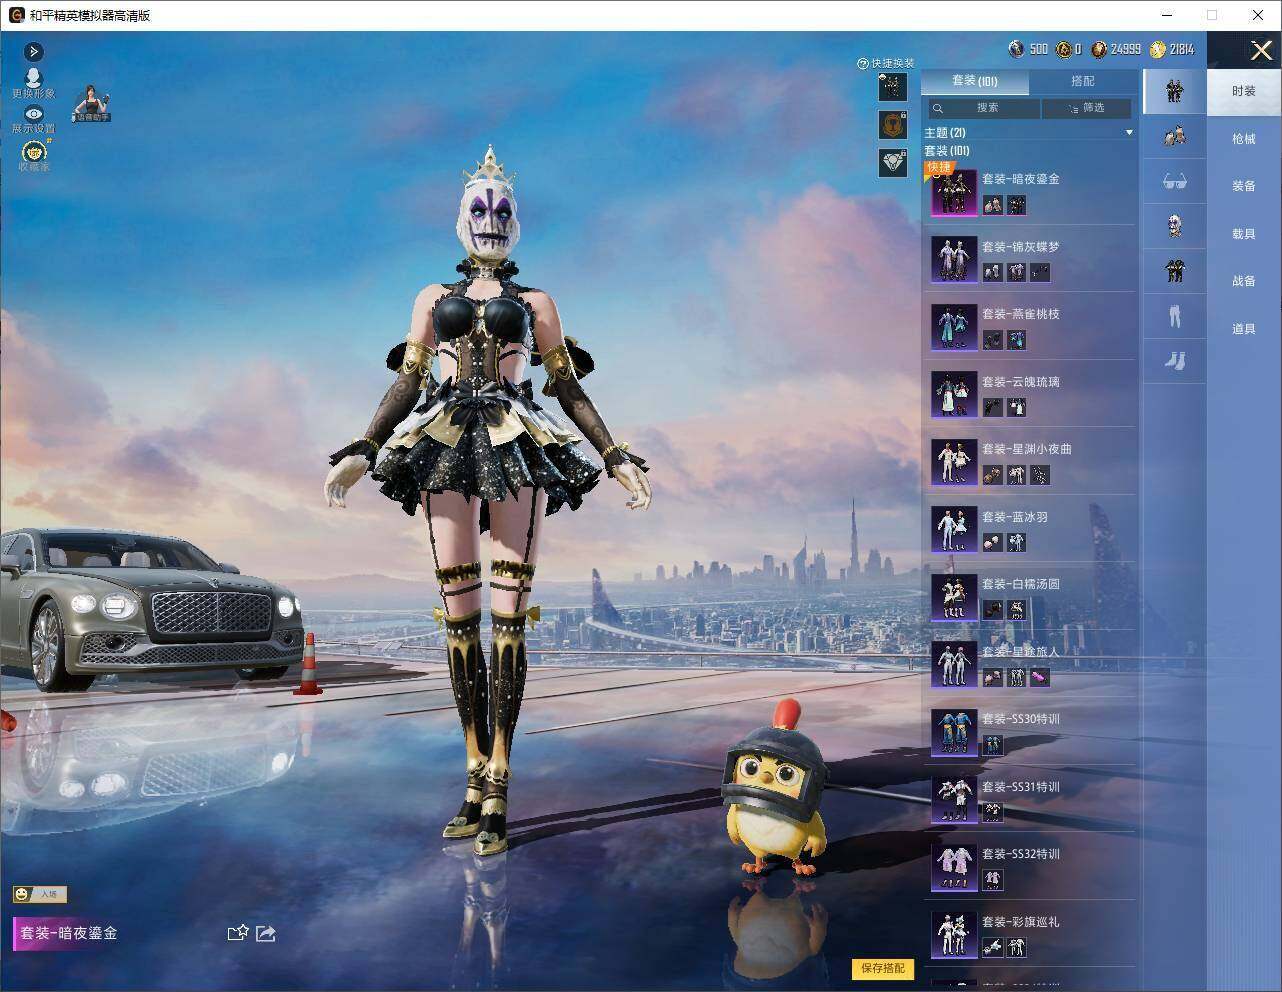Select the shoes category icon
Image resolution: width=1282 pixels, height=992 pixels.
[x=1174, y=360]
